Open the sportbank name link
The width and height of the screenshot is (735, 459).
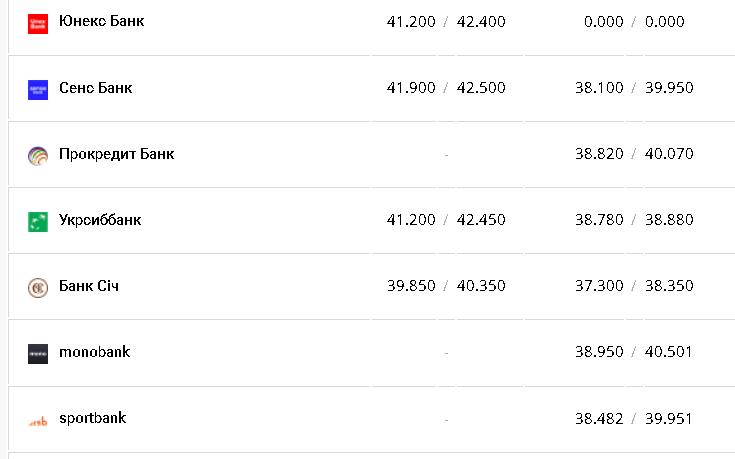point(92,418)
